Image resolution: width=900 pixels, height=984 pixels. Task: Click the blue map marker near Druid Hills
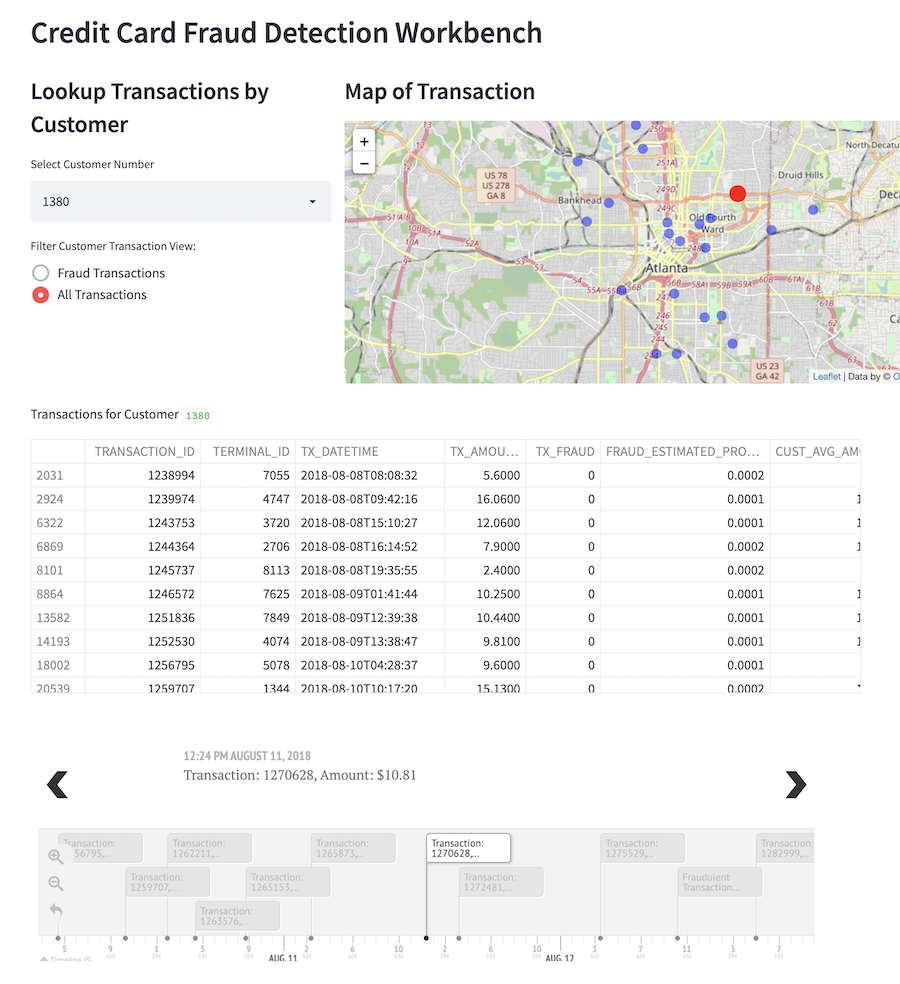813,210
